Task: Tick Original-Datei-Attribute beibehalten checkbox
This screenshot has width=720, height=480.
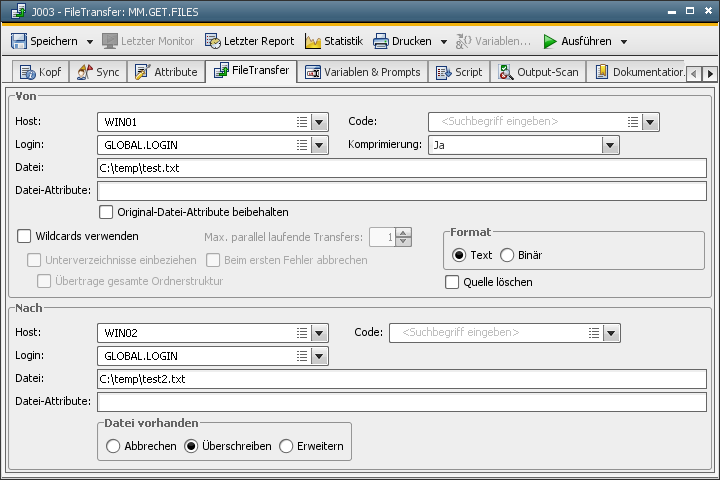Action: pos(106,212)
